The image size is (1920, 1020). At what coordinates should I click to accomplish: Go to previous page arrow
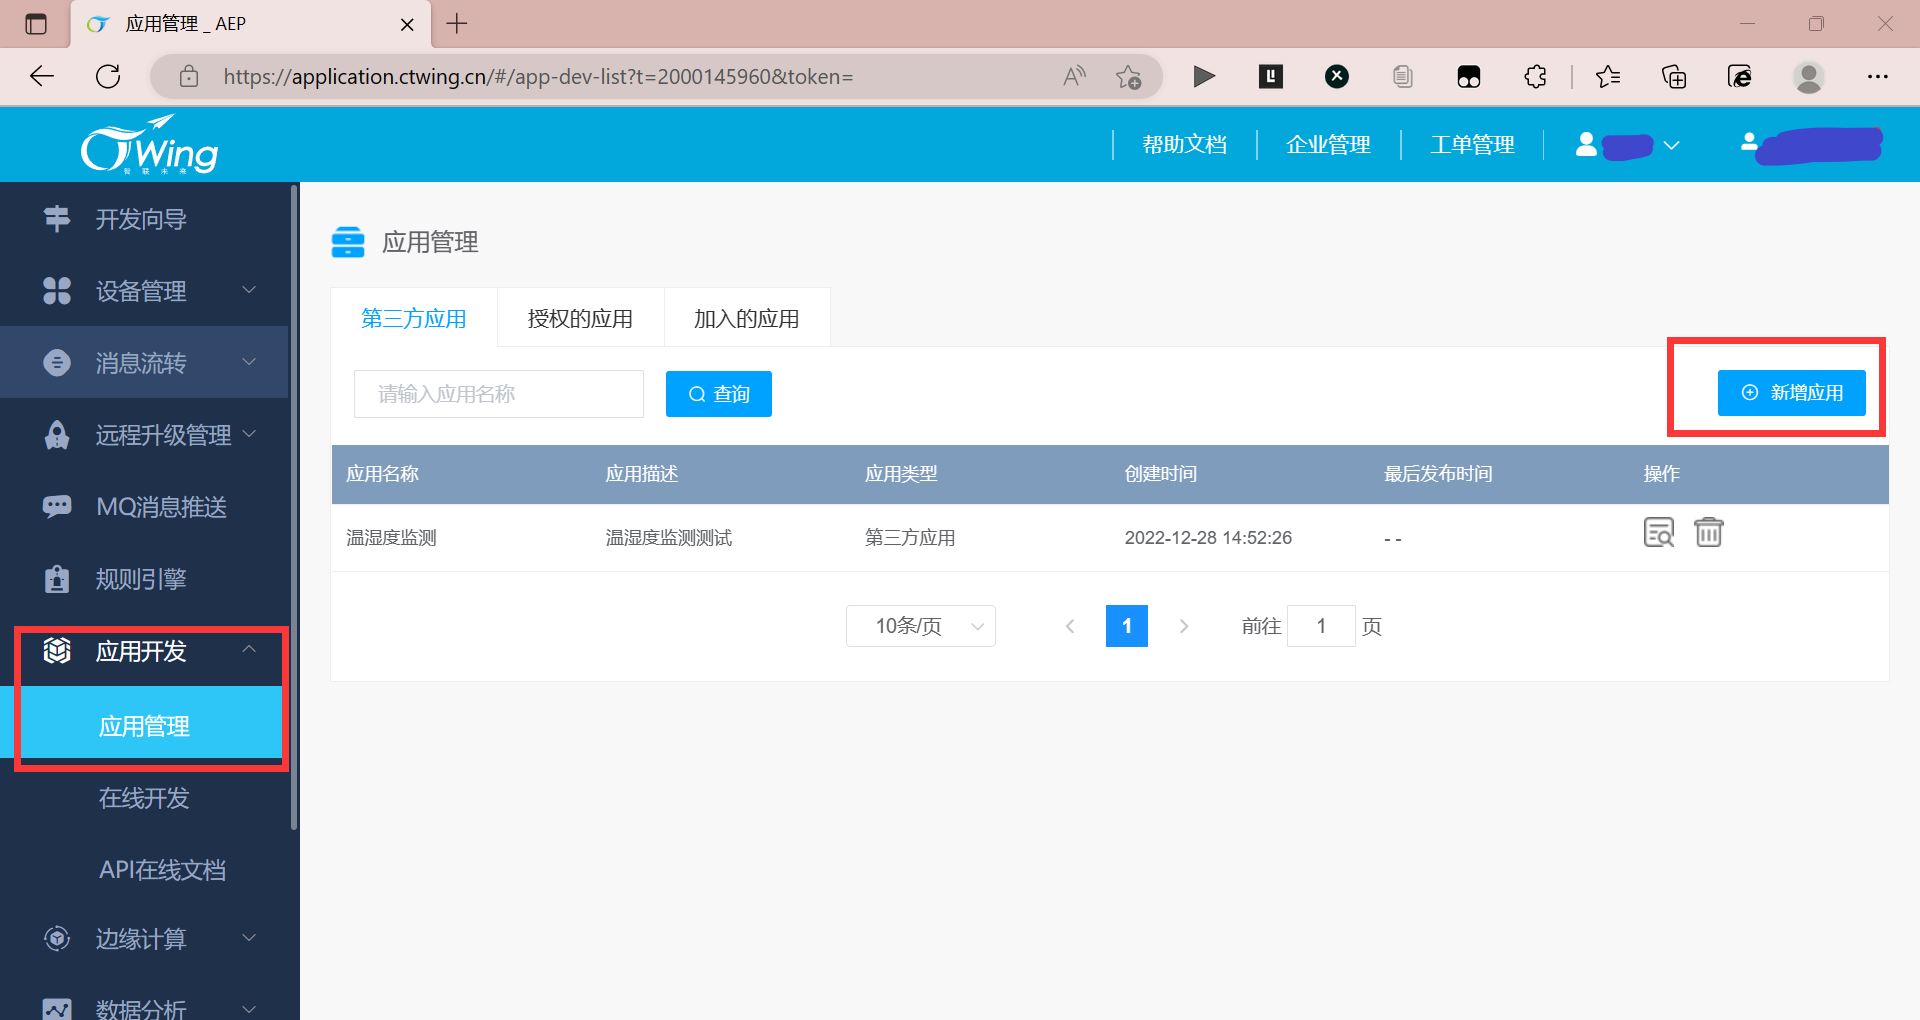coord(1070,626)
